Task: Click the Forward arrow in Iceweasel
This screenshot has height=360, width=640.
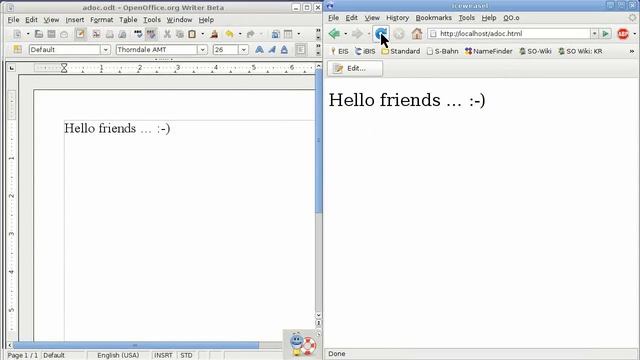Action: 357,34
